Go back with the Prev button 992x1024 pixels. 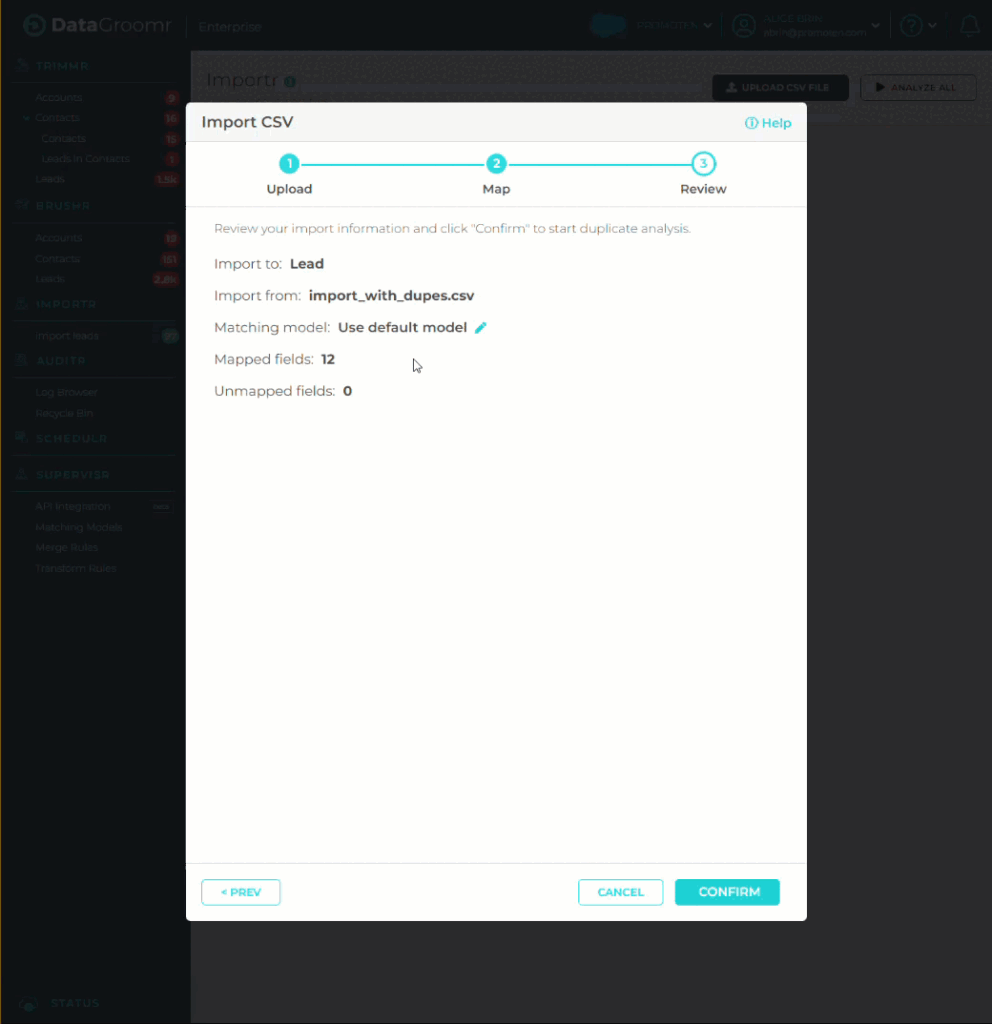coord(241,892)
